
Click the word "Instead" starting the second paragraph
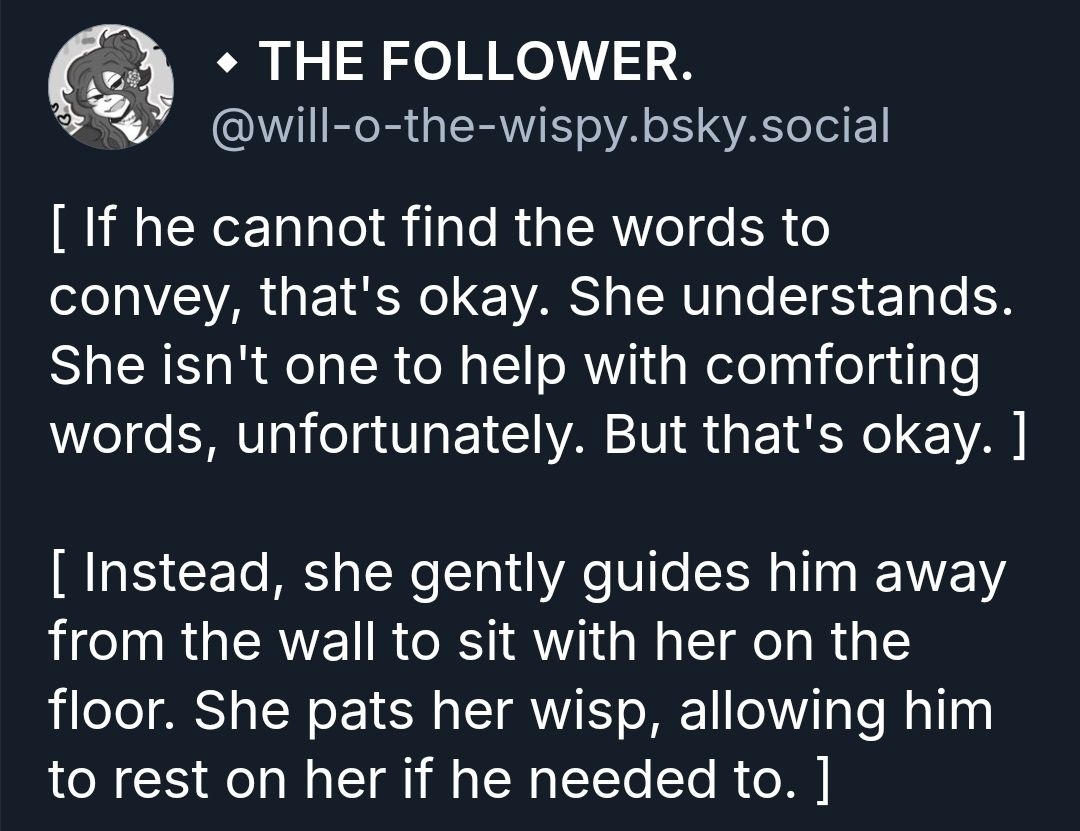click(177, 574)
